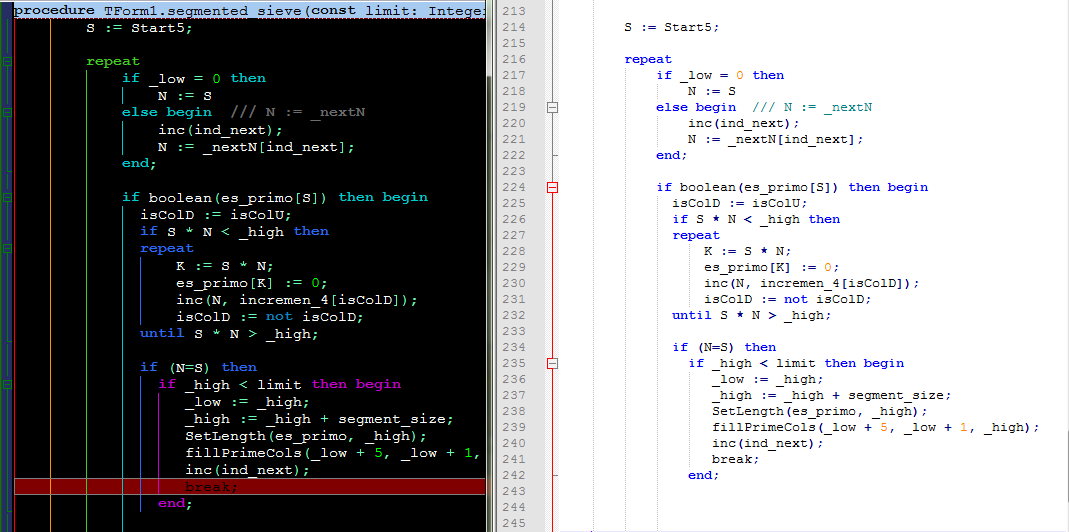The height and width of the screenshot is (532, 1069).
Task: Click '_low := _high;' on line 236
Action: click(x=768, y=379)
